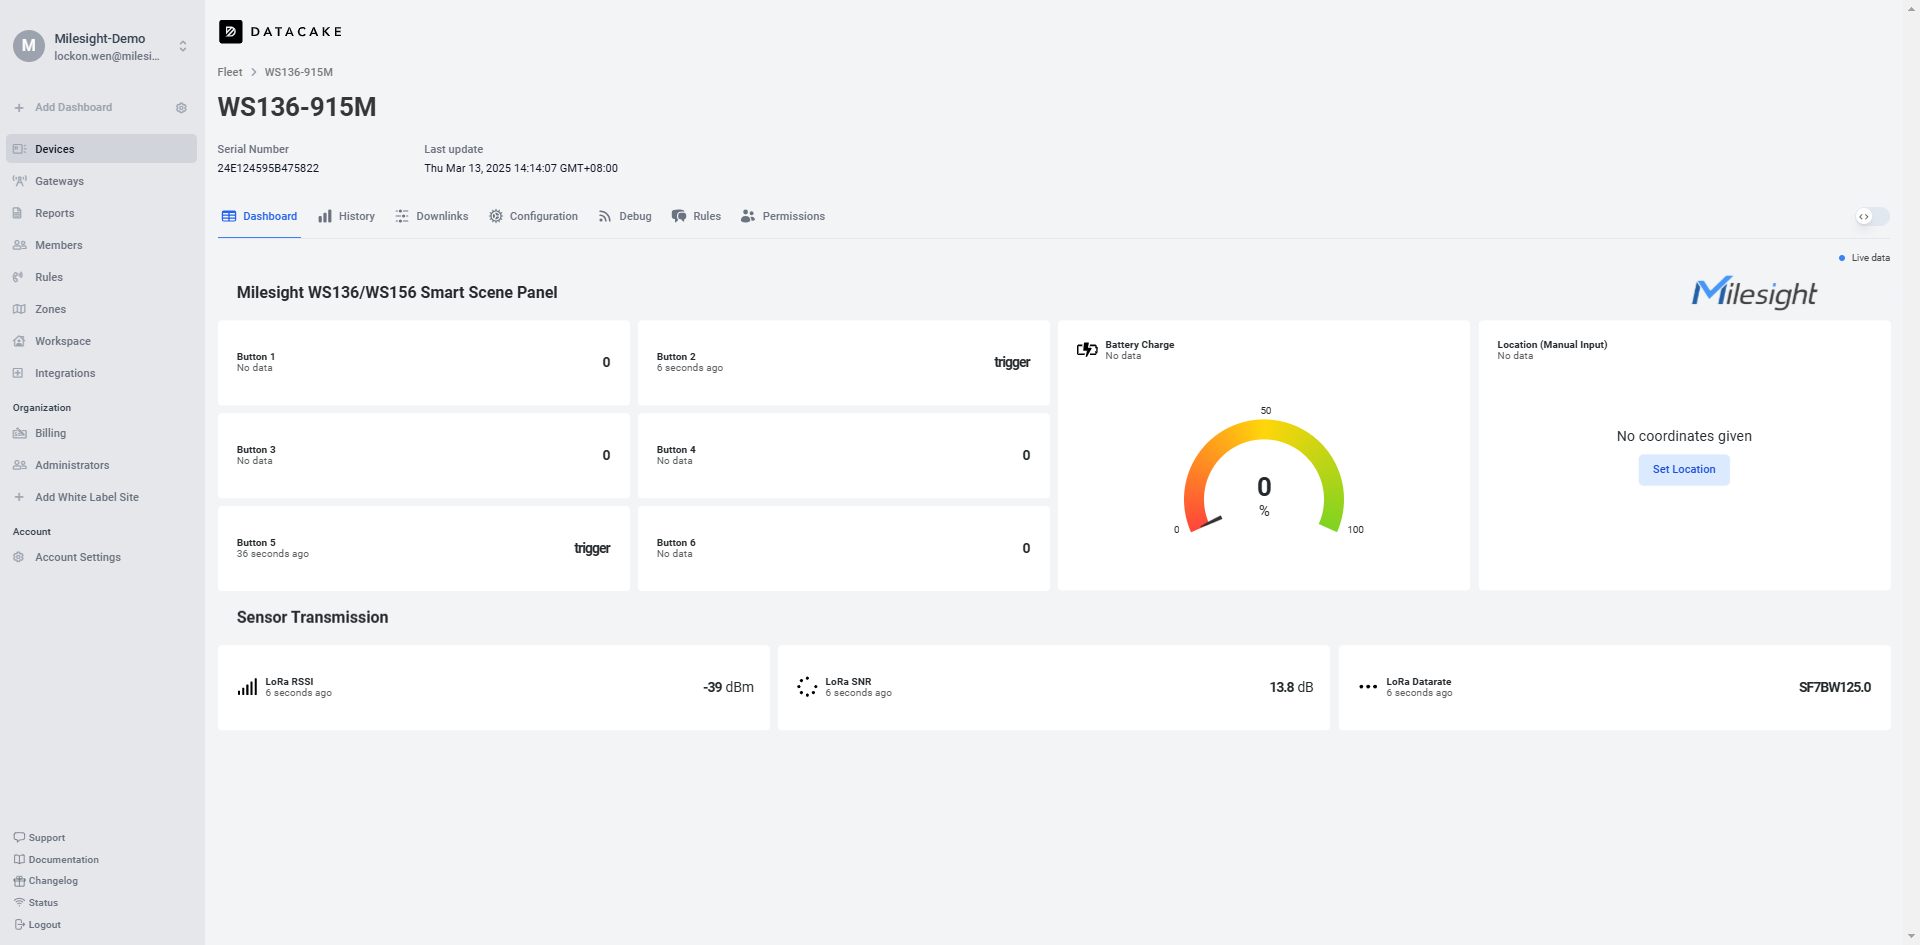
Task: Open the Configuration tab
Action: 533,216
